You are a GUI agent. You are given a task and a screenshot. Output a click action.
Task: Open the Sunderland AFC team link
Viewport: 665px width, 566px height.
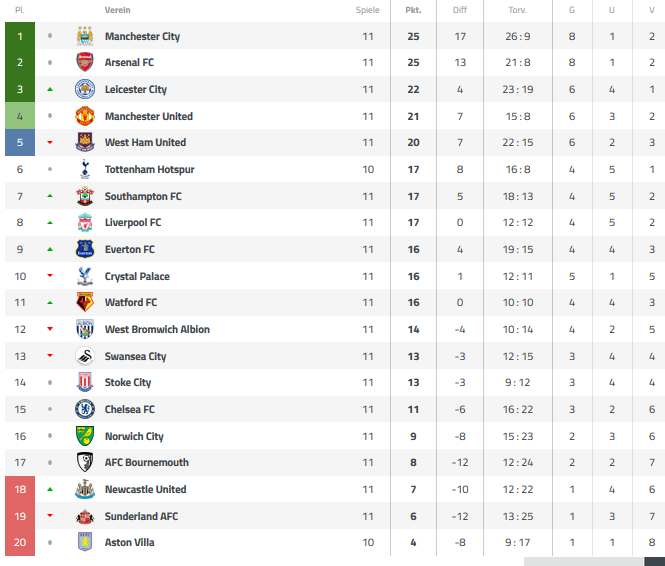[x=141, y=516]
